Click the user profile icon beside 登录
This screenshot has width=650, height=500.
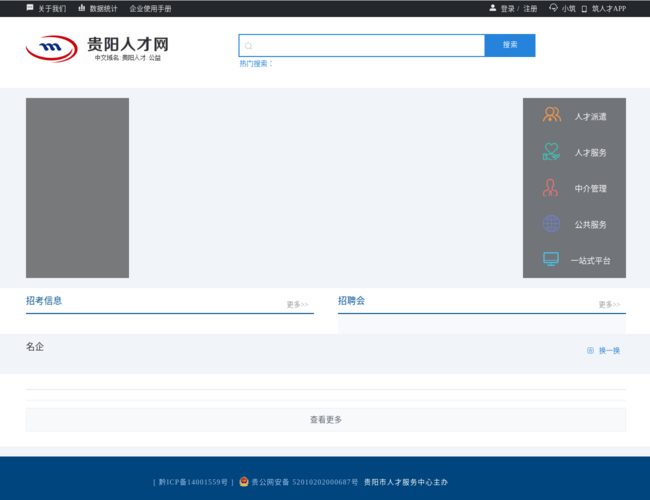(492, 7)
